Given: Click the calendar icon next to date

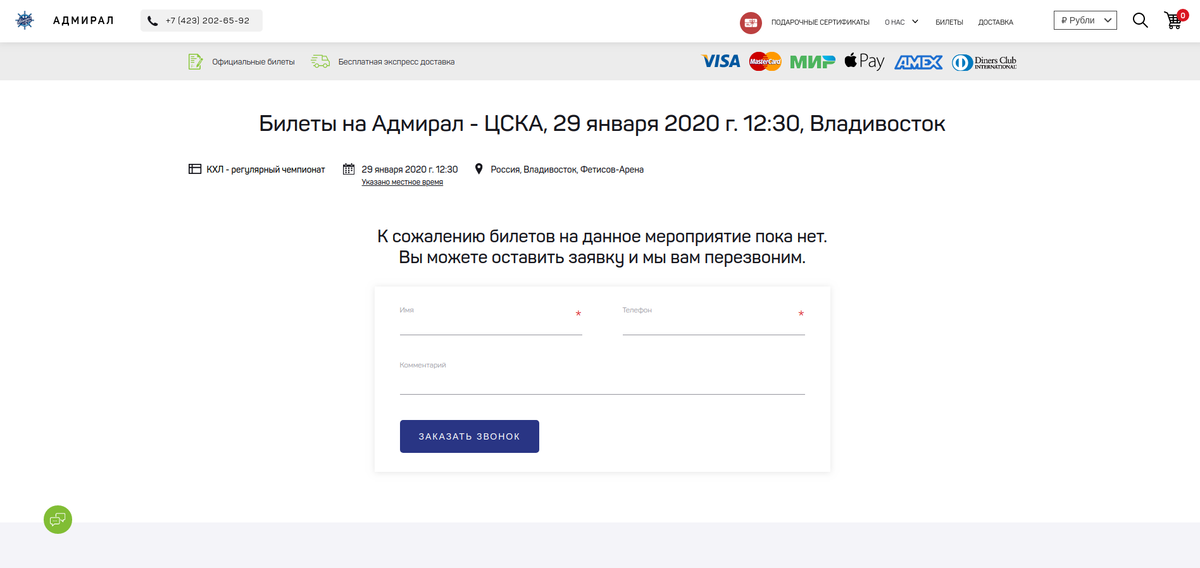Looking at the screenshot, I should pos(349,169).
